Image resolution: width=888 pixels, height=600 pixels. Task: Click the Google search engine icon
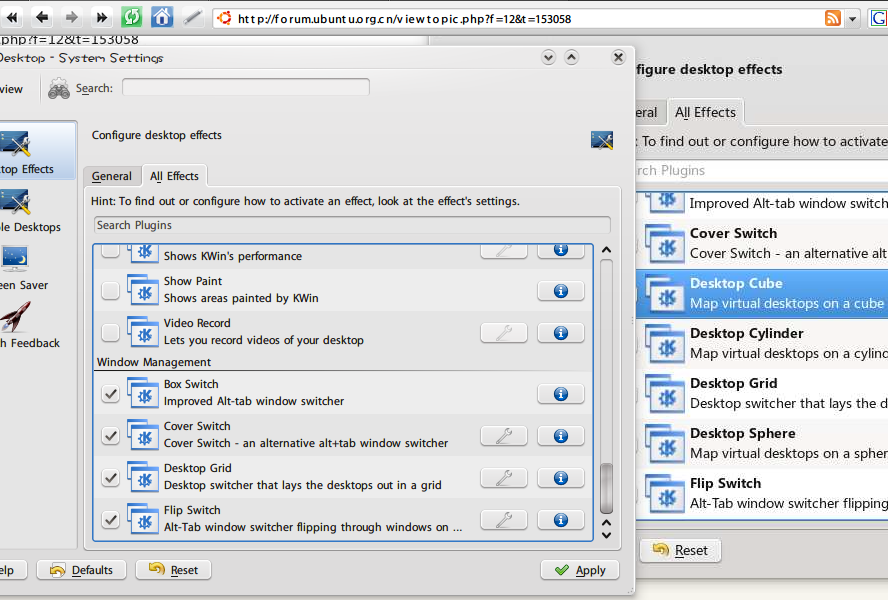pos(878,19)
